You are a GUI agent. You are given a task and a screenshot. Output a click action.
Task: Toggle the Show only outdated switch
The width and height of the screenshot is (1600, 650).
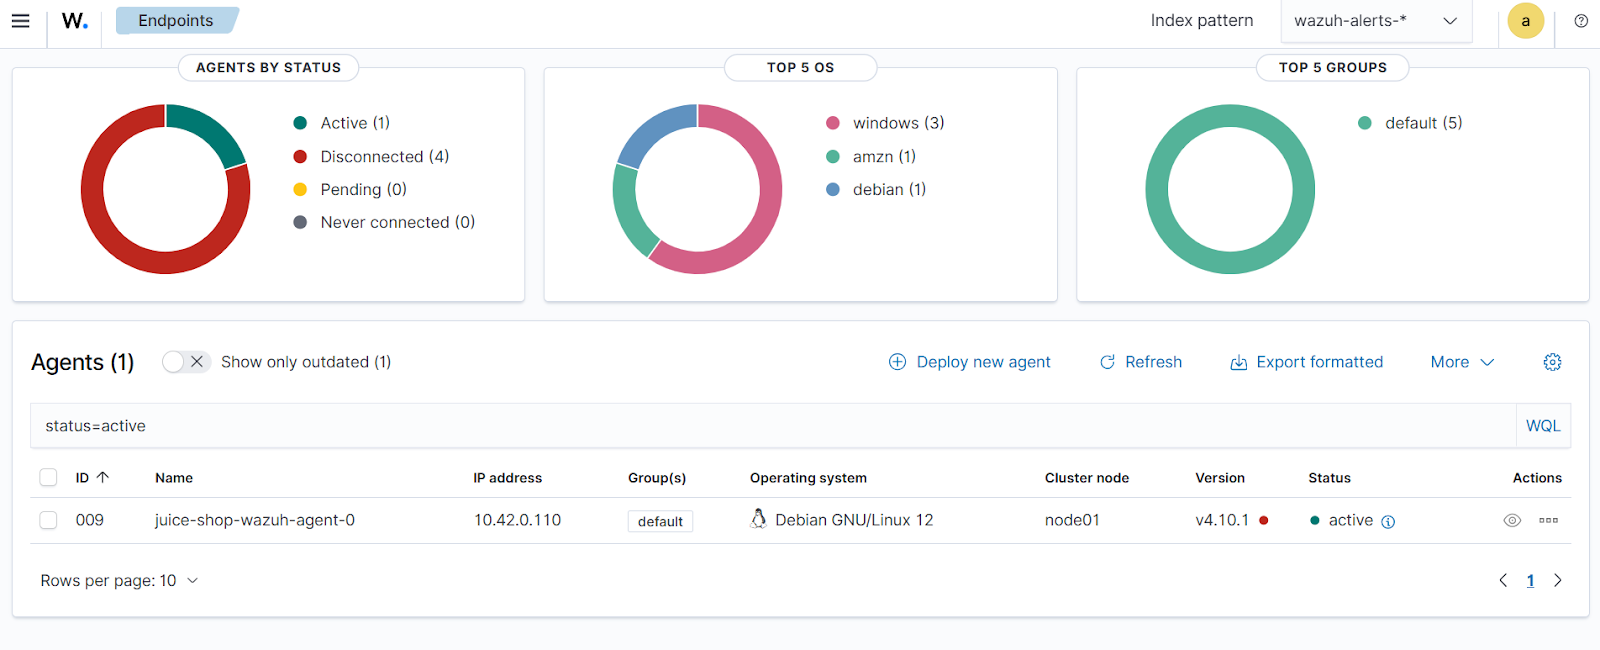(186, 362)
